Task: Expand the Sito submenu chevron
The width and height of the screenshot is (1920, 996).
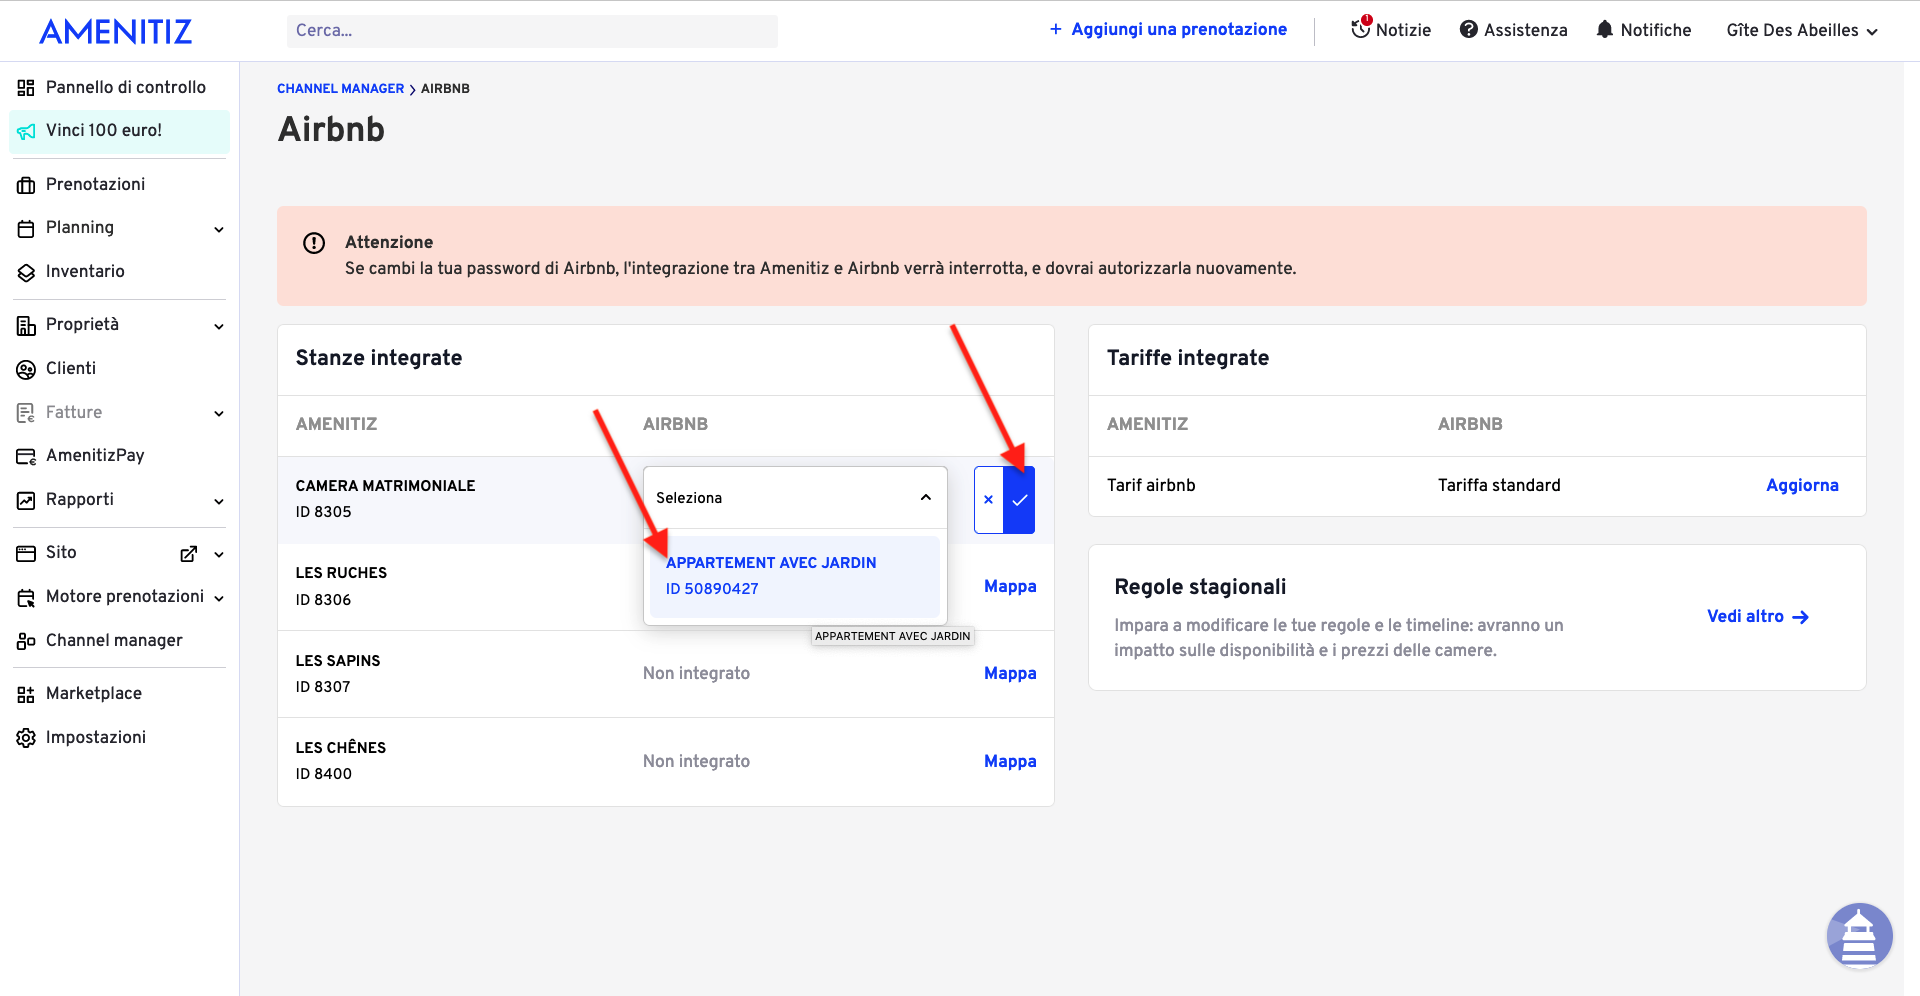Action: tap(219, 554)
